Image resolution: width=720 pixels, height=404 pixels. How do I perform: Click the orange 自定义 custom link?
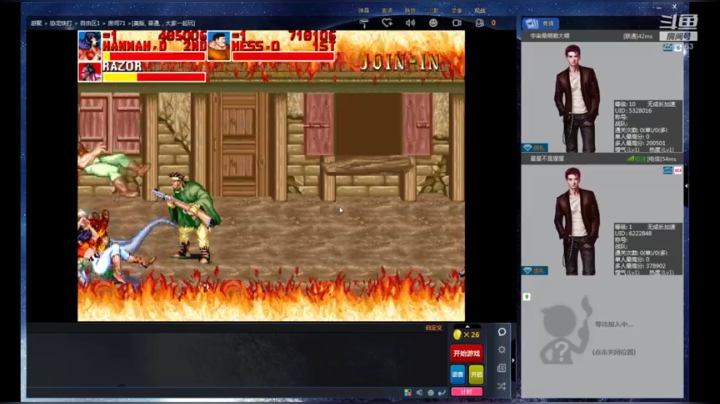434,328
